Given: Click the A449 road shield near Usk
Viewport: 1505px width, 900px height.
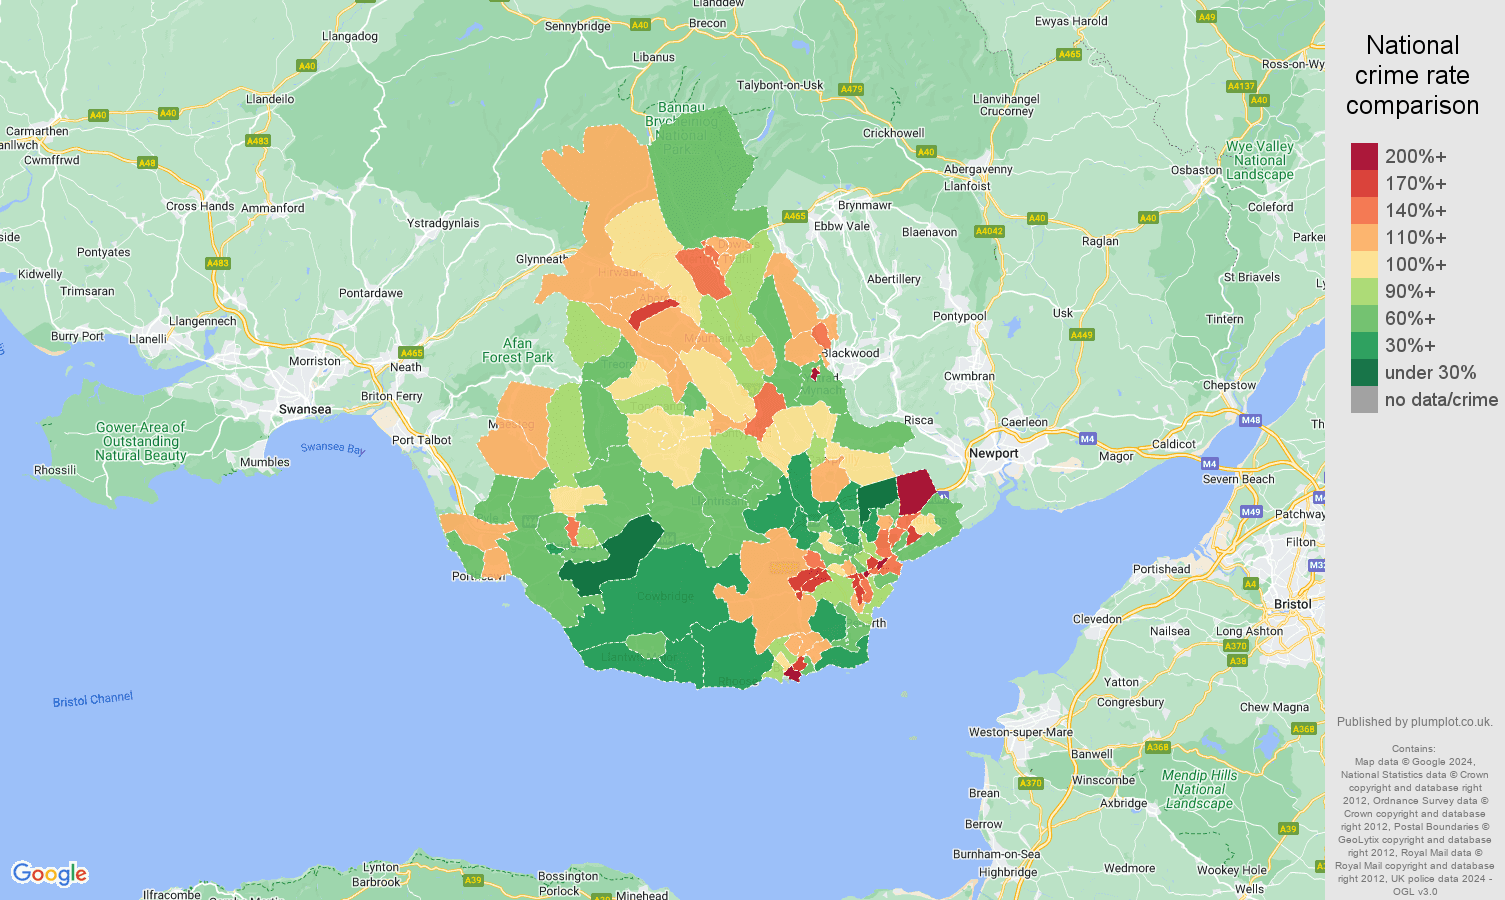Looking at the screenshot, I should [1082, 334].
